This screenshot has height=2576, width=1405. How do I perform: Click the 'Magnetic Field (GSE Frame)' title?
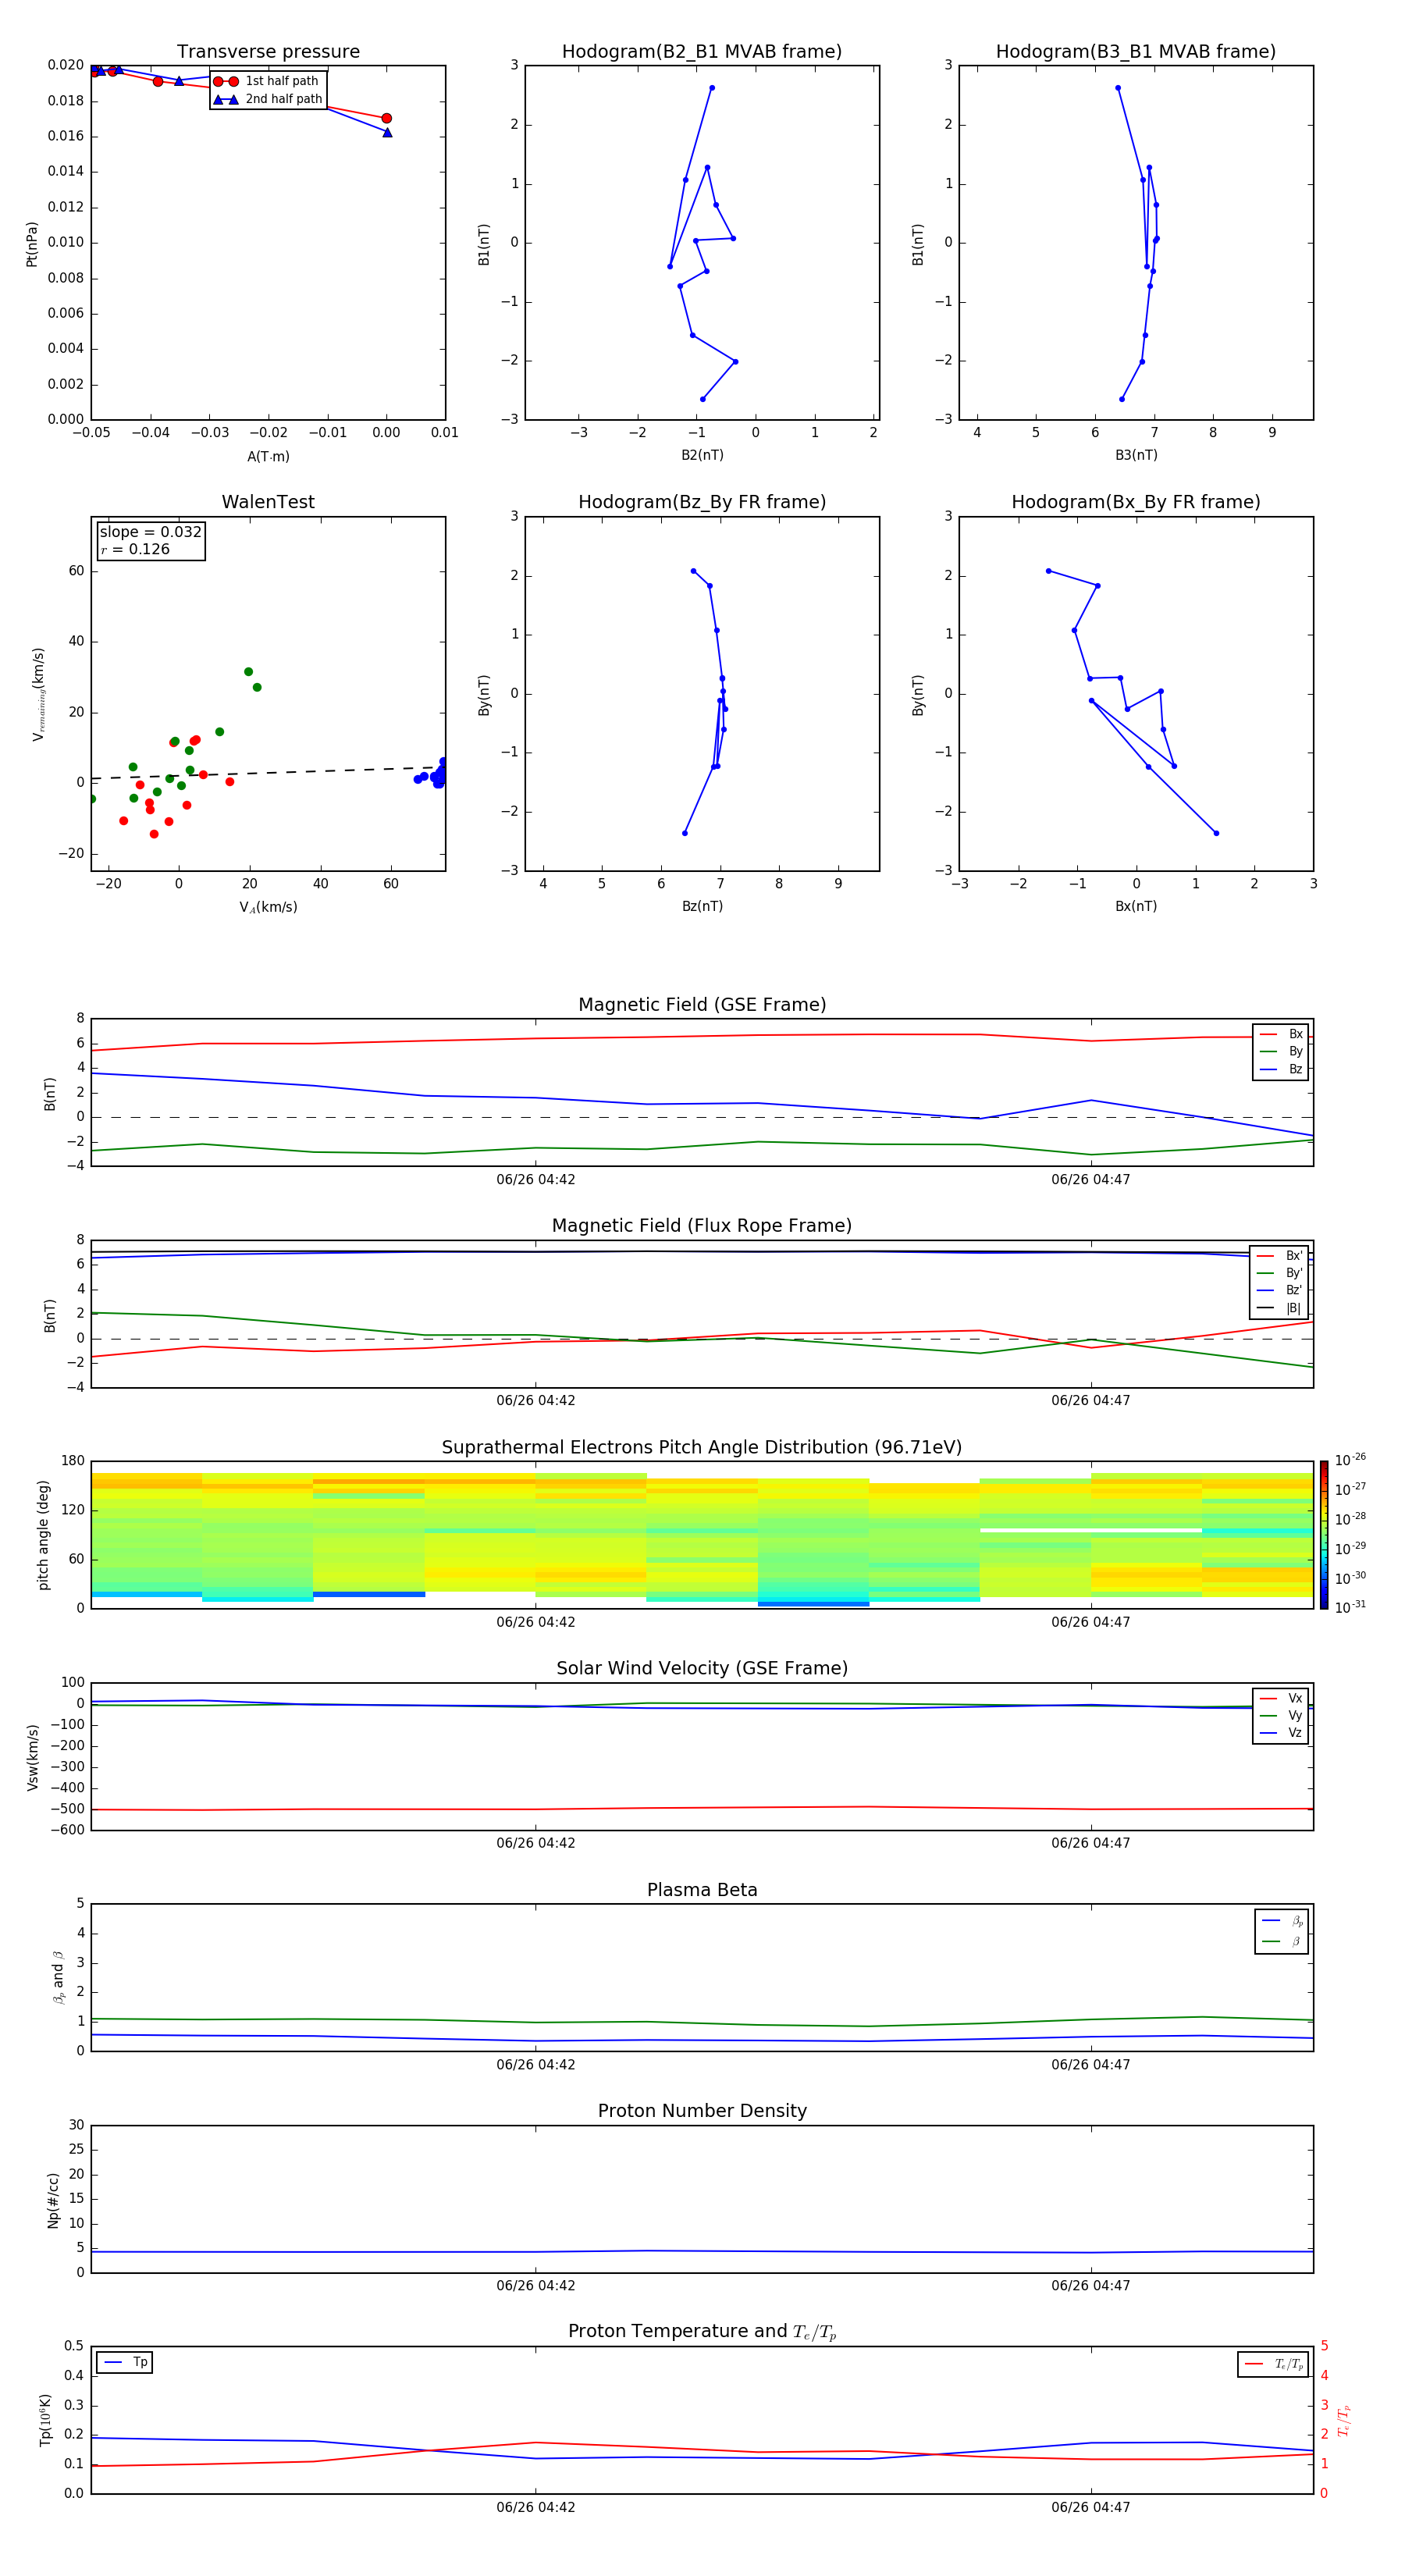(x=702, y=1005)
